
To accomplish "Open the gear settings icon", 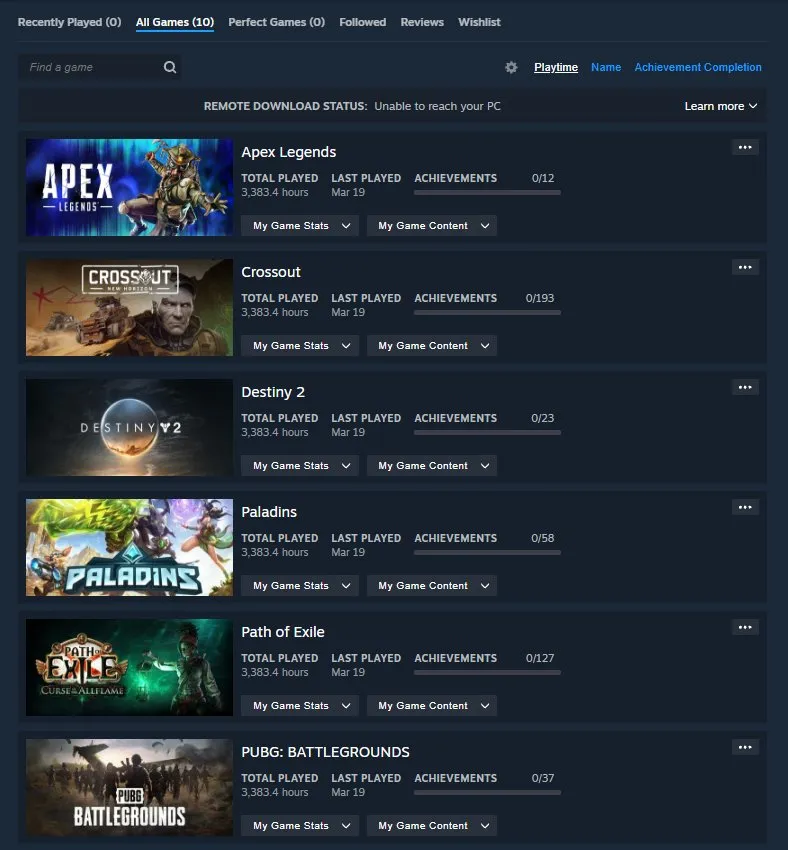I will point(511,67).
